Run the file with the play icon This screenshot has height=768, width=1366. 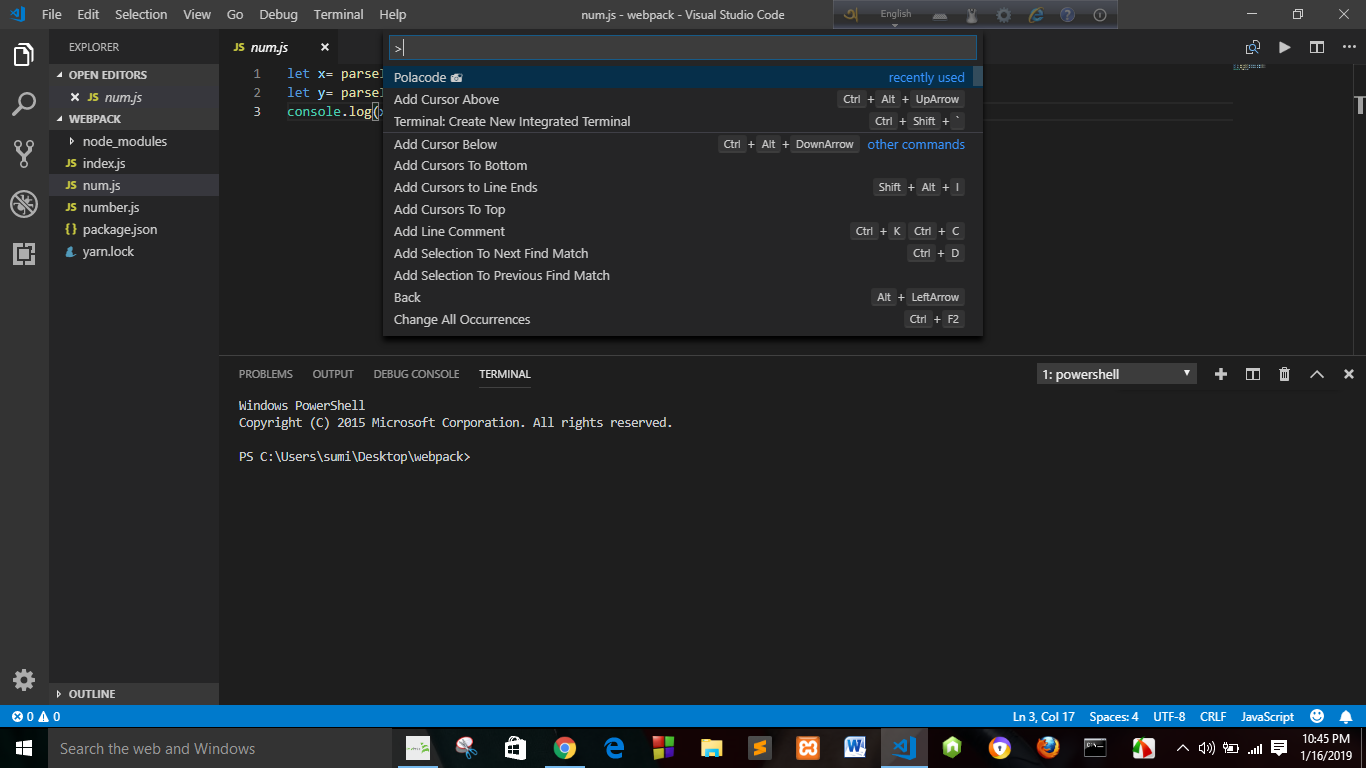1285,46
